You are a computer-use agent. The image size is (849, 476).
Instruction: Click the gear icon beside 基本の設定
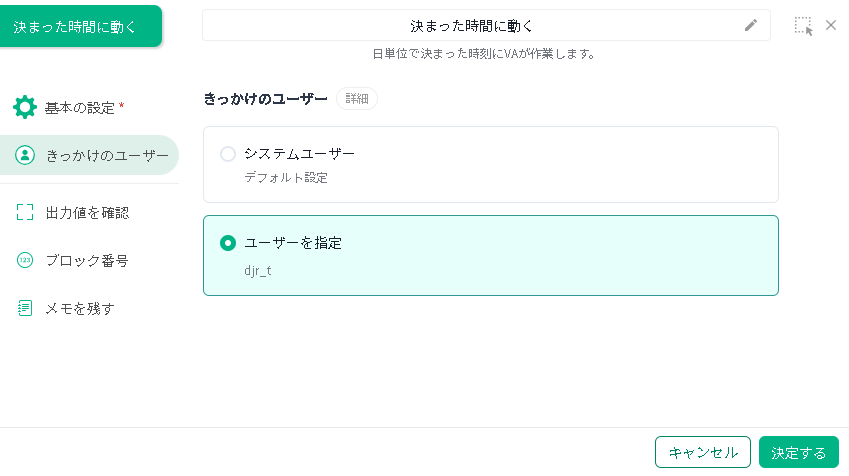(x=25, y=107)
